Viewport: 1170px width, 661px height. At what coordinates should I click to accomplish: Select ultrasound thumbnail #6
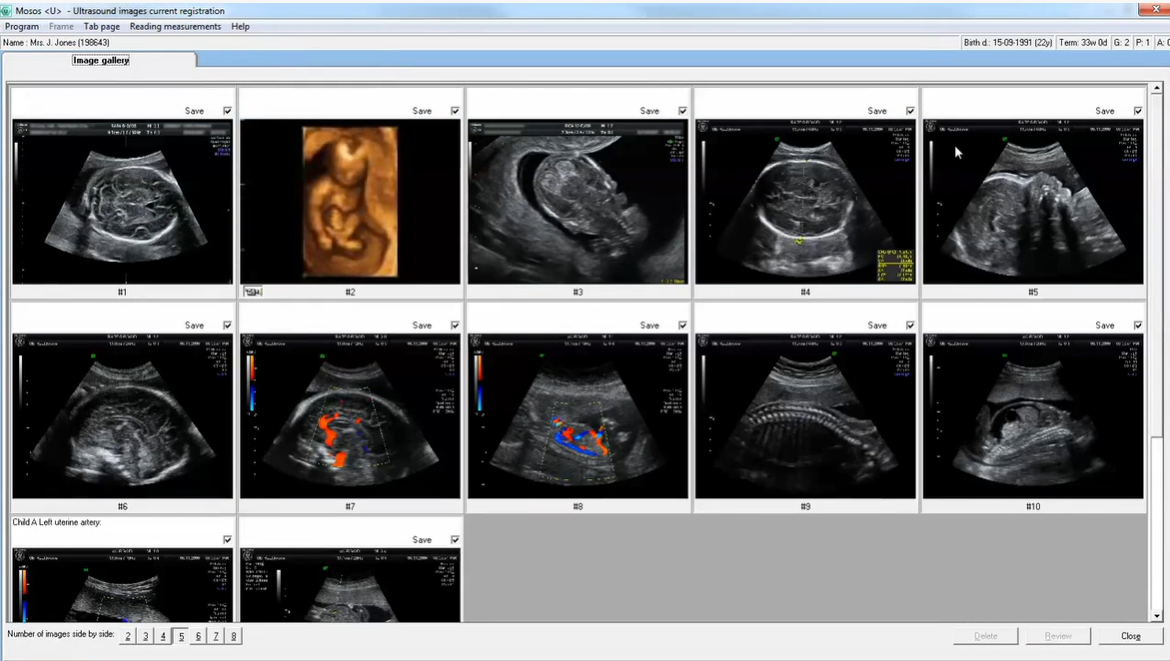click(122, 416)
